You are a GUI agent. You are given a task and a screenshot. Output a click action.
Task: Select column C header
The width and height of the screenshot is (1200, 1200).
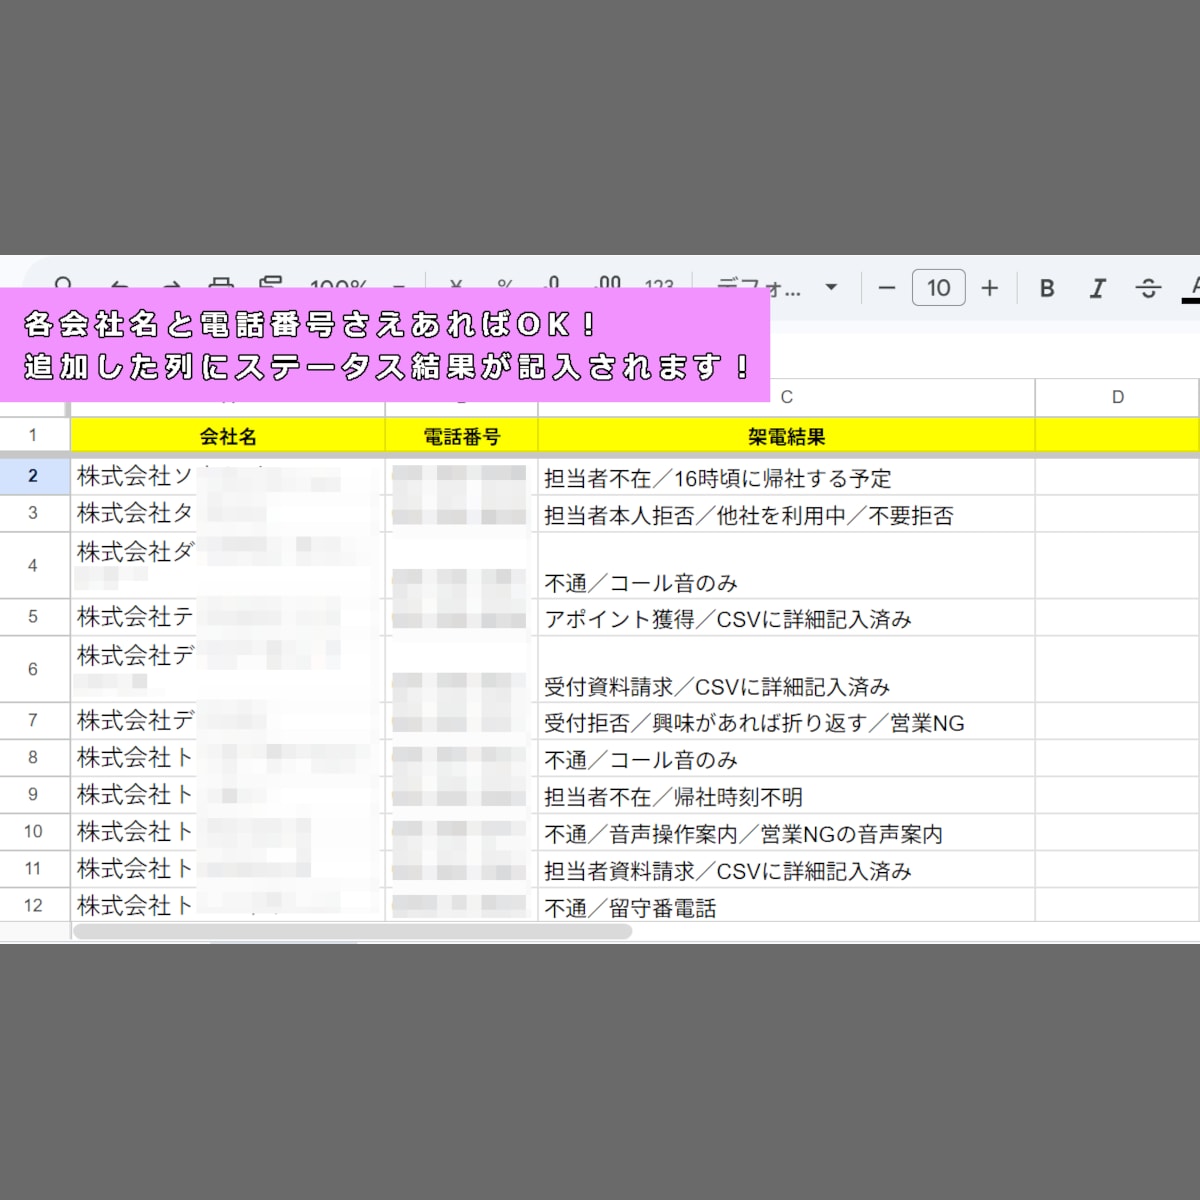[786, 397]
